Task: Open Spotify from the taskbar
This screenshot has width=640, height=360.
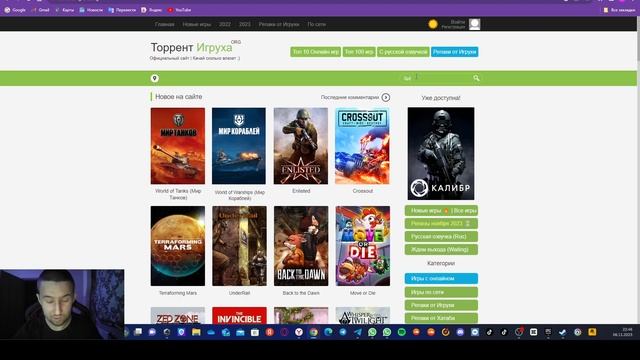Action: [x=402, y=332]
